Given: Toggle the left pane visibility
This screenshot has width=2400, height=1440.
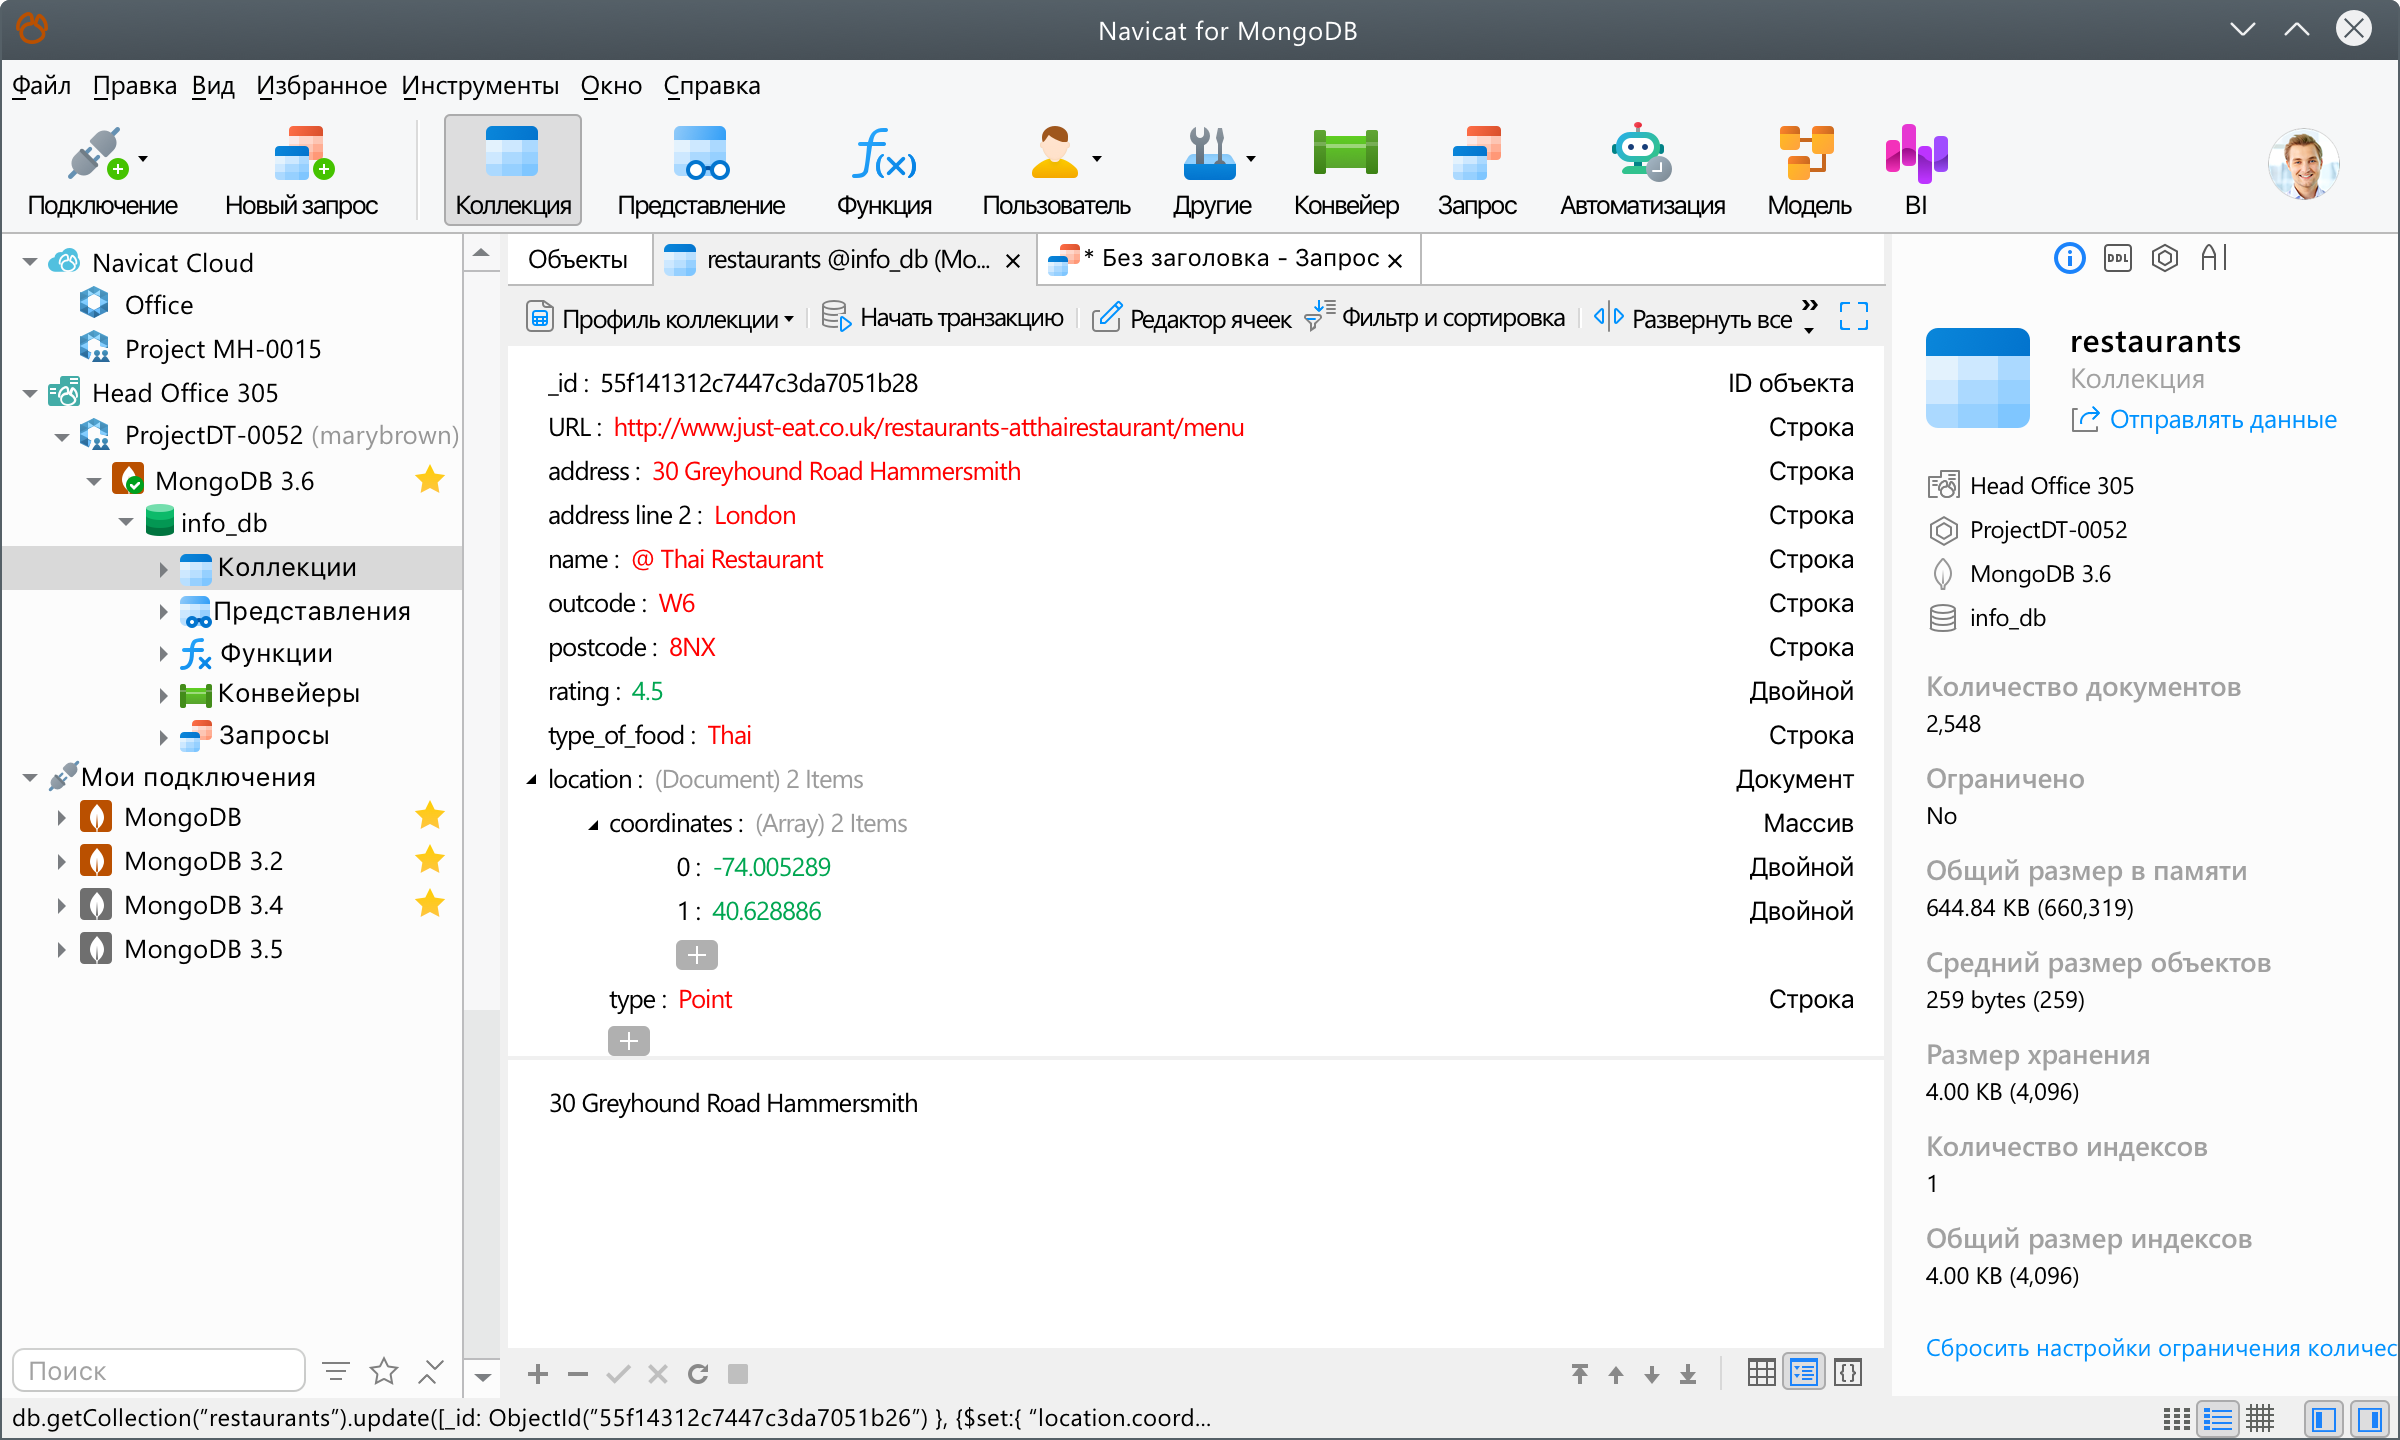Looking at the screenshot, I should 2324,1419.
